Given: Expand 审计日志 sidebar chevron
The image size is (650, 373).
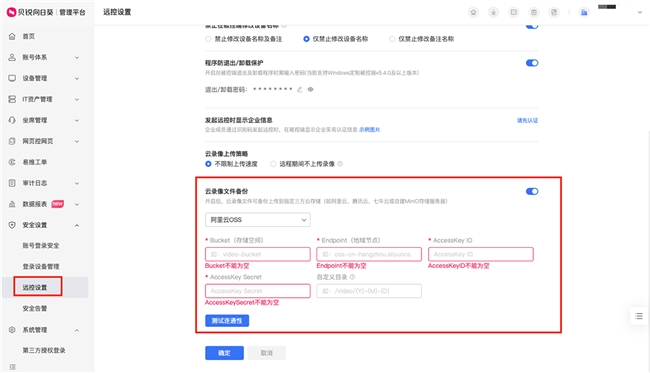Looking at the screenshot, I should pos(77,183).
